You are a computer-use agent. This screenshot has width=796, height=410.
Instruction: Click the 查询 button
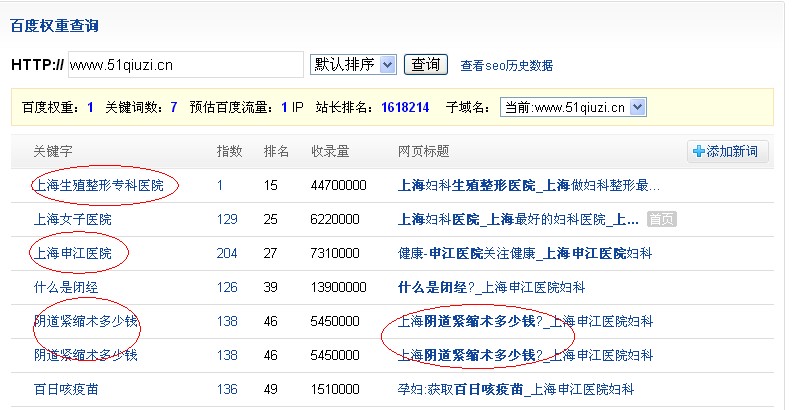coord(425,64)
